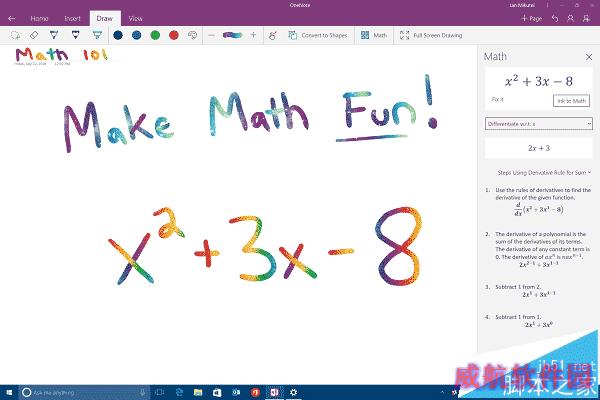The width and height of the screenshot is (600, 400).
Task: Select the Lasso Select tool
Action: pos(14,35)
